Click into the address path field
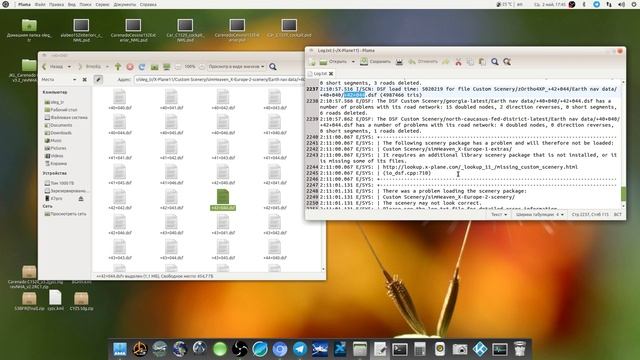Viewport: 640px width, 360px height. [220, 80]
